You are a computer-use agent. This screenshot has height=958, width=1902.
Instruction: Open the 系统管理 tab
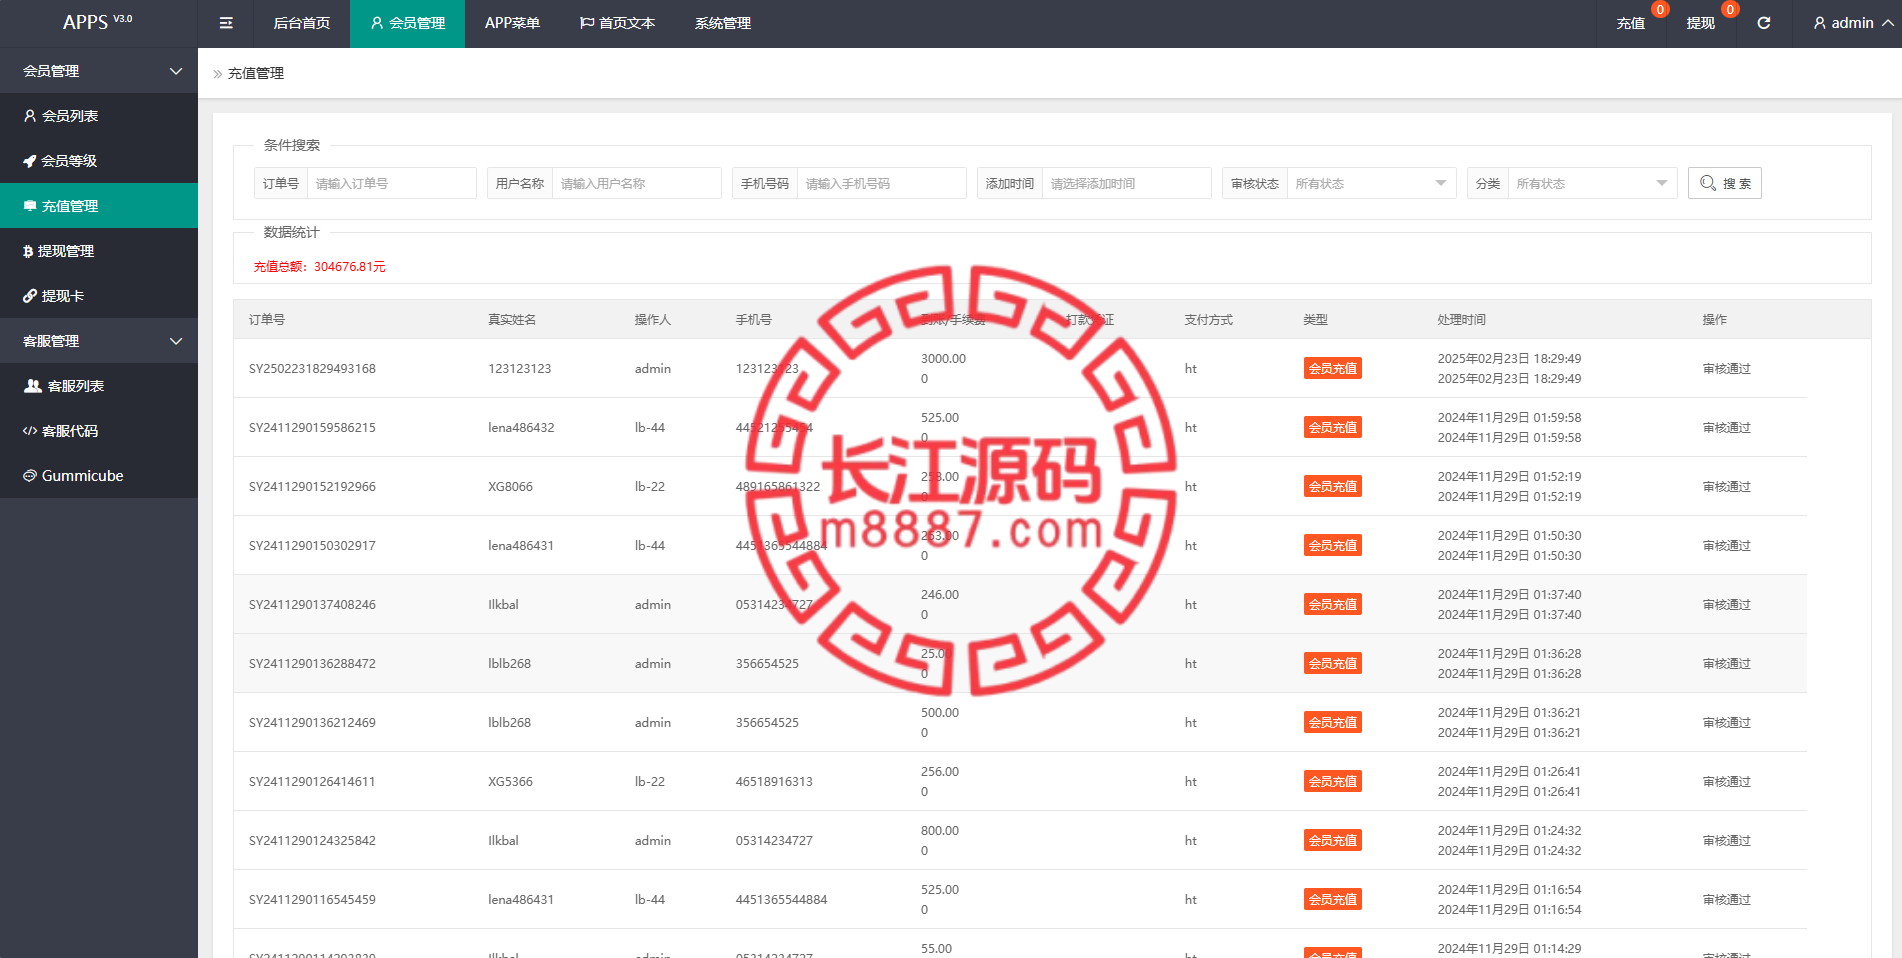tap(722, 23)
